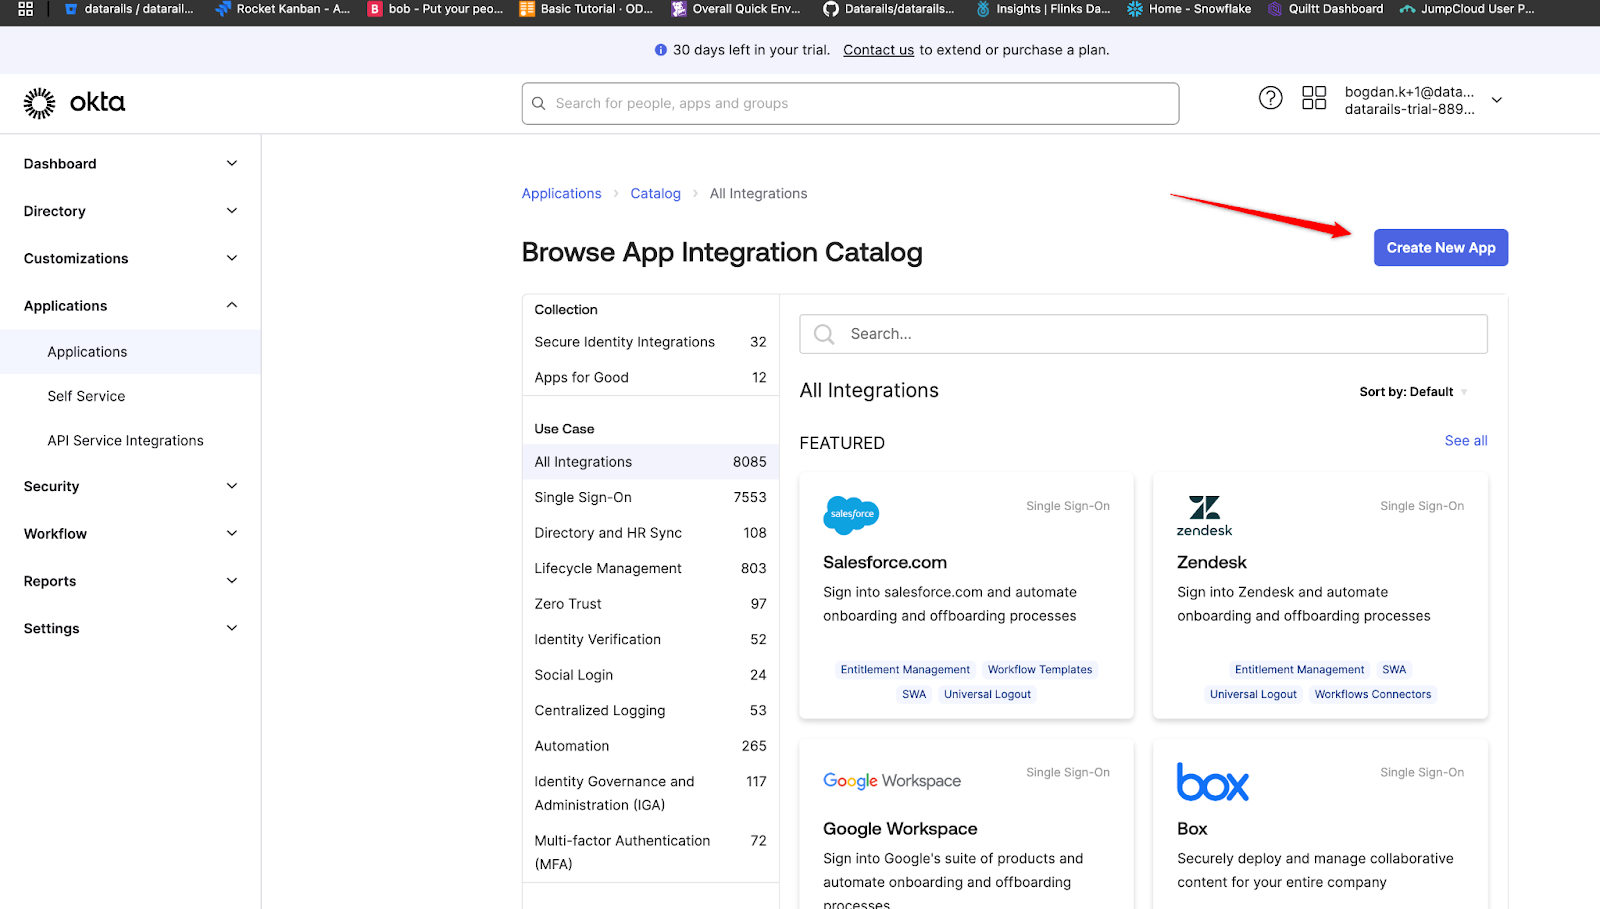
Task: Filter by Zero Trust
Action: (x=650, y=604)
